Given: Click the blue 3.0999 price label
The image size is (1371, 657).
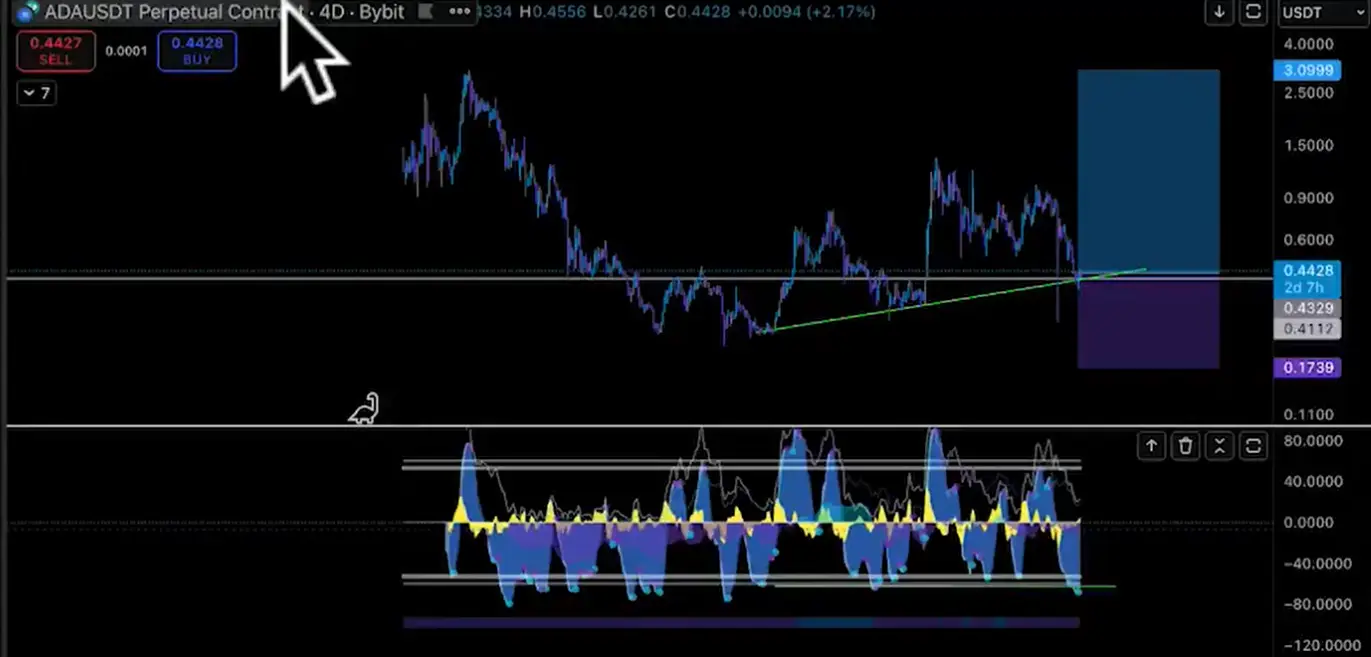Looking at the screenshot, I should point(1305,70).
